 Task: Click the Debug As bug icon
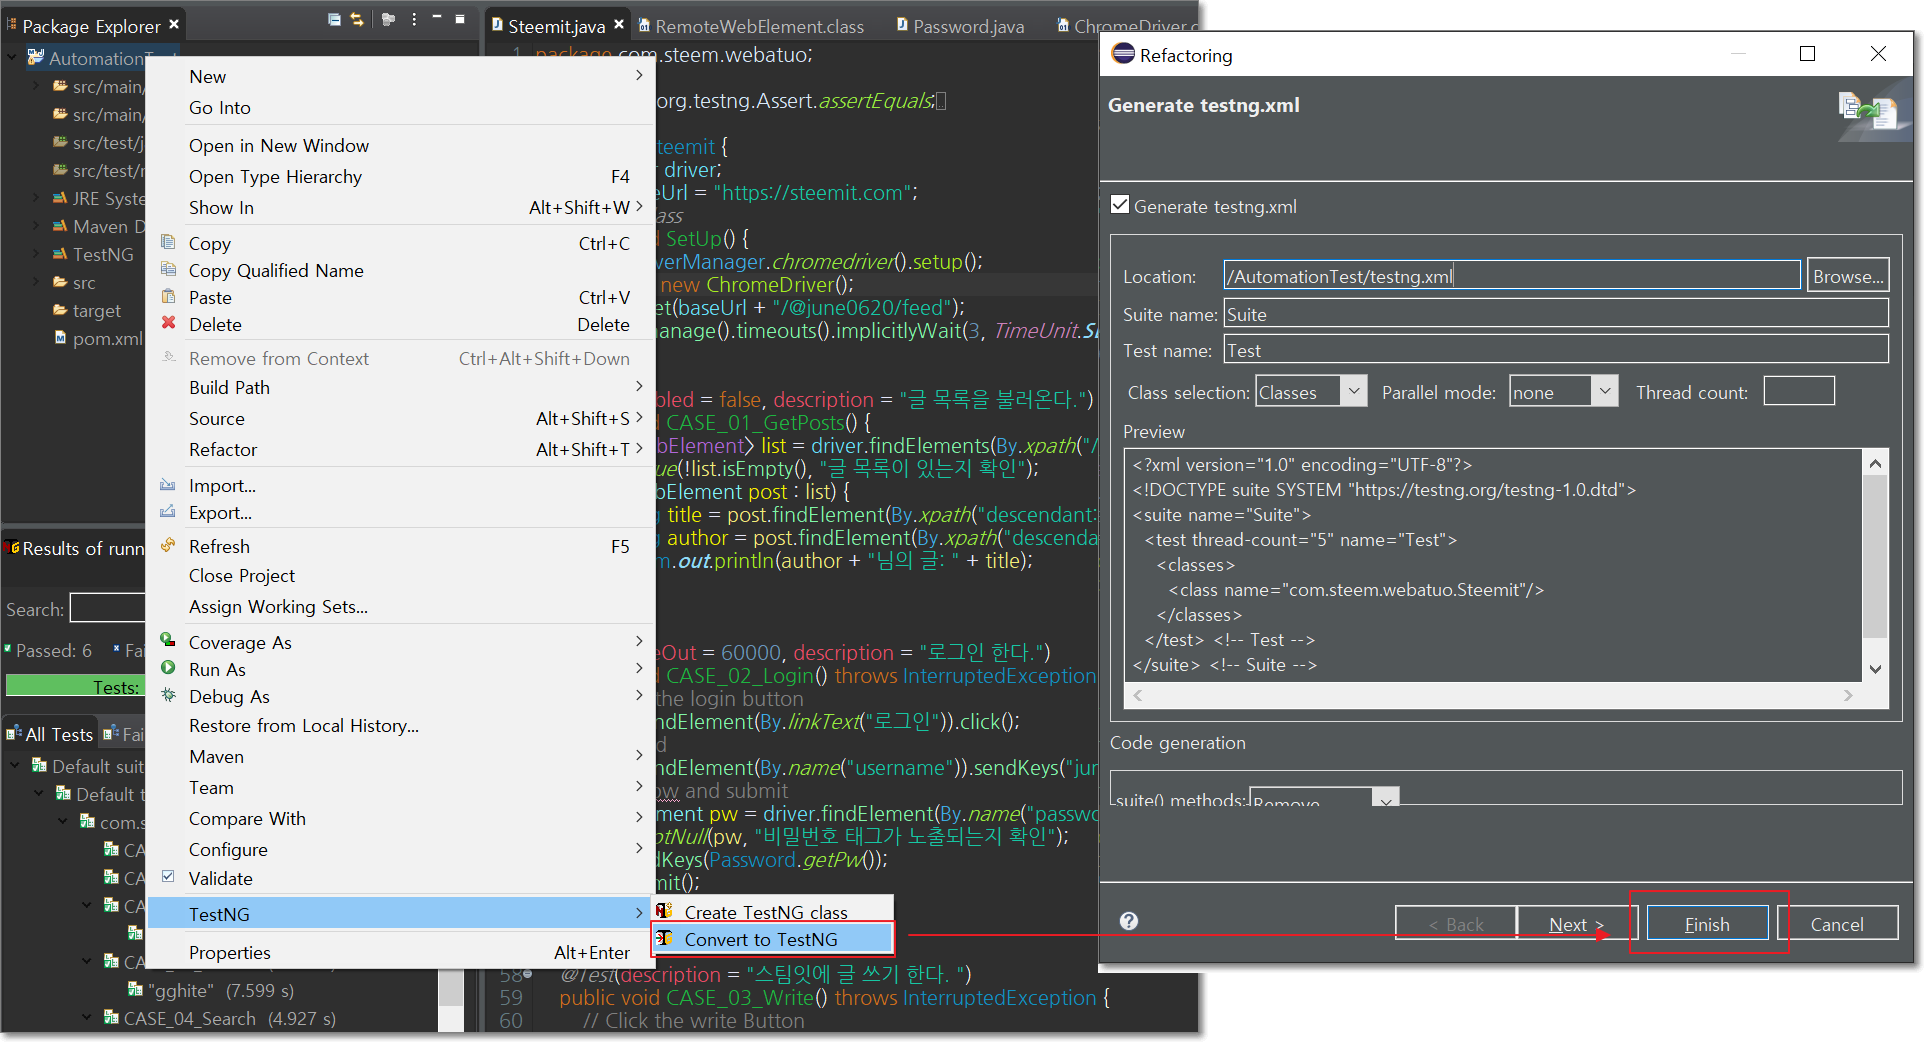point(168,695)
